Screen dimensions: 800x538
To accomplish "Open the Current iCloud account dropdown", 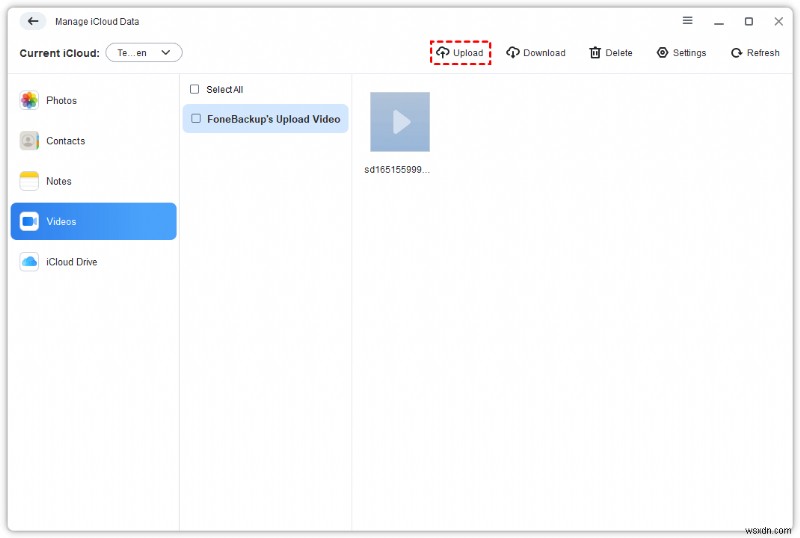I will tap(144, 53).
